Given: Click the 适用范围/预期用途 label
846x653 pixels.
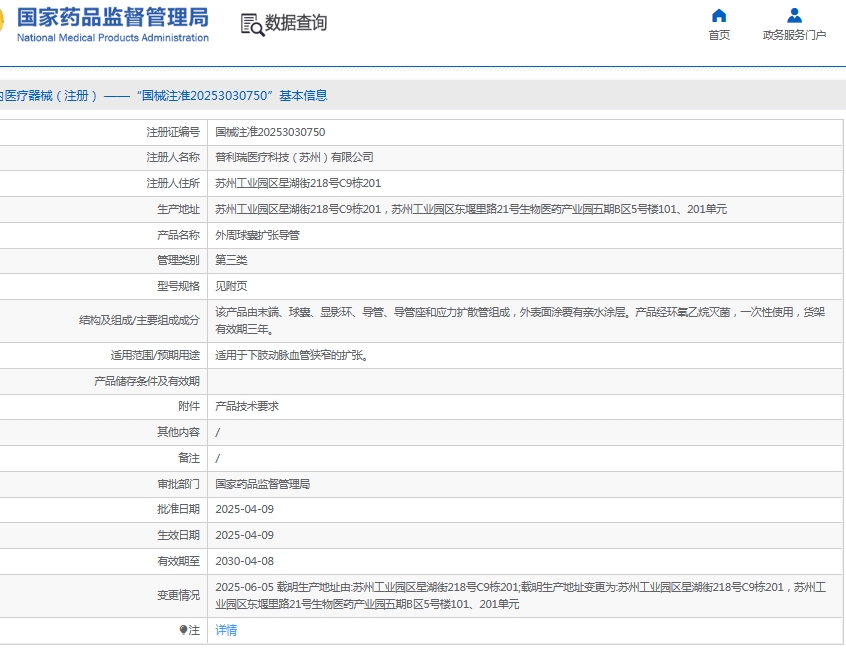Looking at the screenshot, I should pyautogui.click(x=155, y=356).
